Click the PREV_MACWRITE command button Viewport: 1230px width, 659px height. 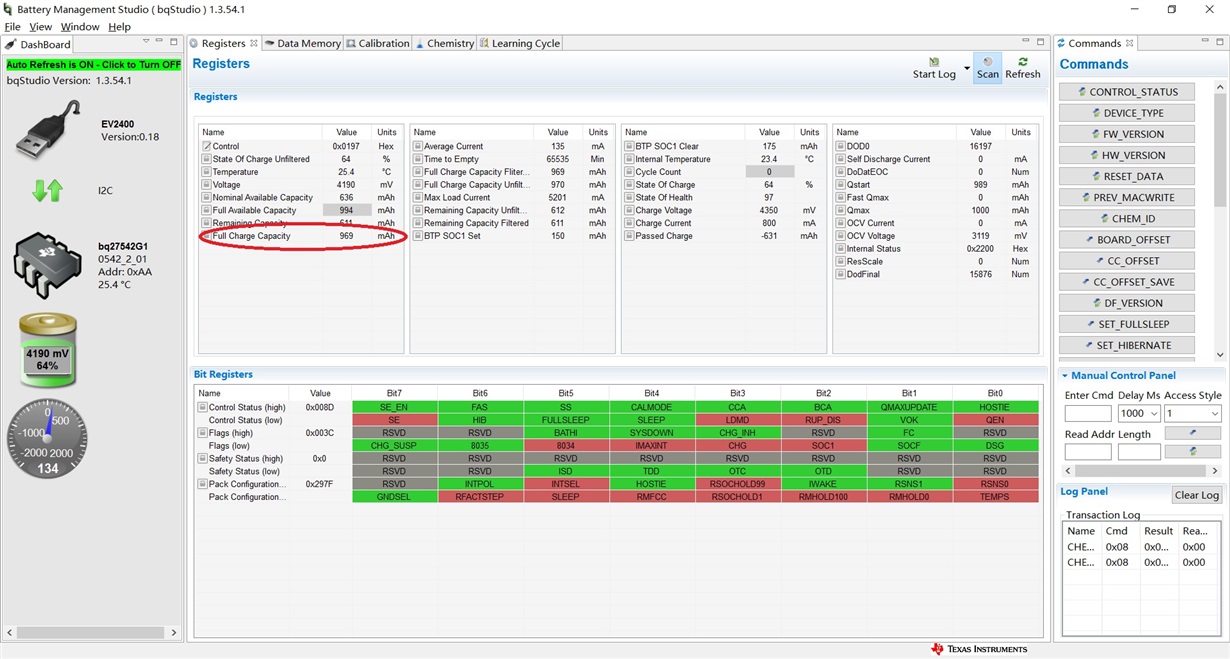point(1127,197)
